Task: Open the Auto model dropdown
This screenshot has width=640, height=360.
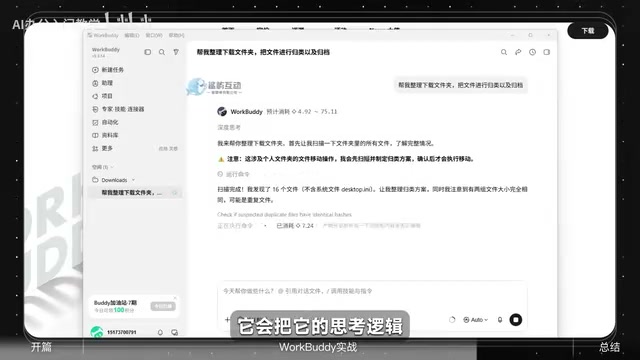Action: [x=476, y=320]
